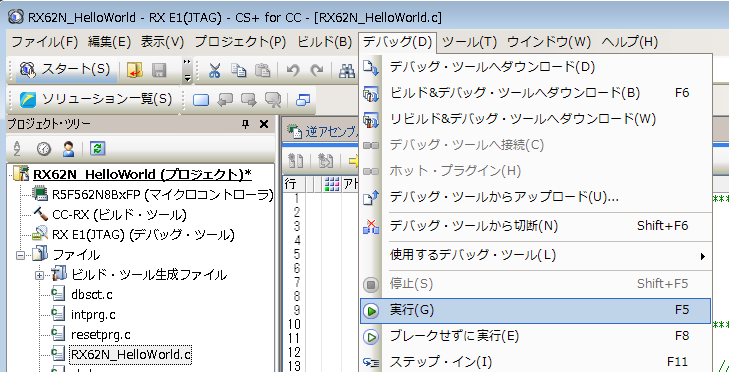Select R5F562N8BxFP microcontroller node
729x372 pixels.
pyautogui.click(x=162, y=195)
